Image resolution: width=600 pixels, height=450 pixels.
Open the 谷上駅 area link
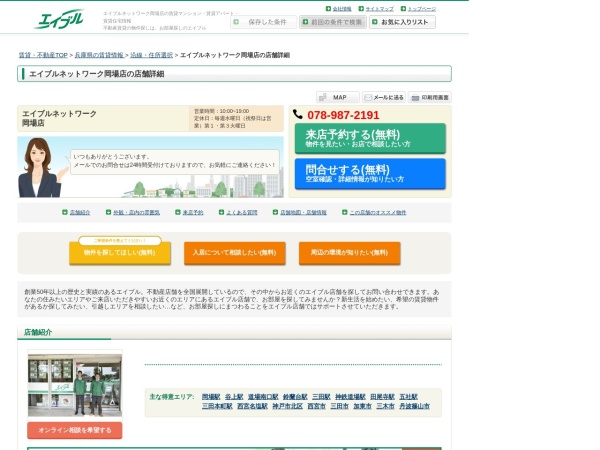234,397
